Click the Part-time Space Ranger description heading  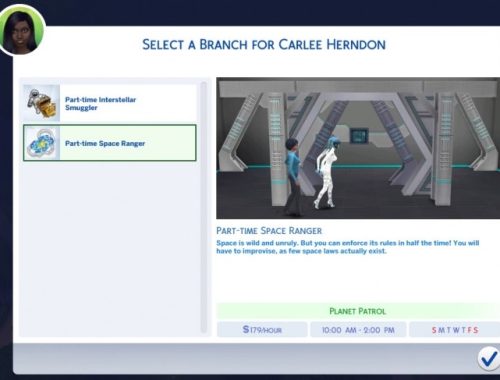pos(269,231)
